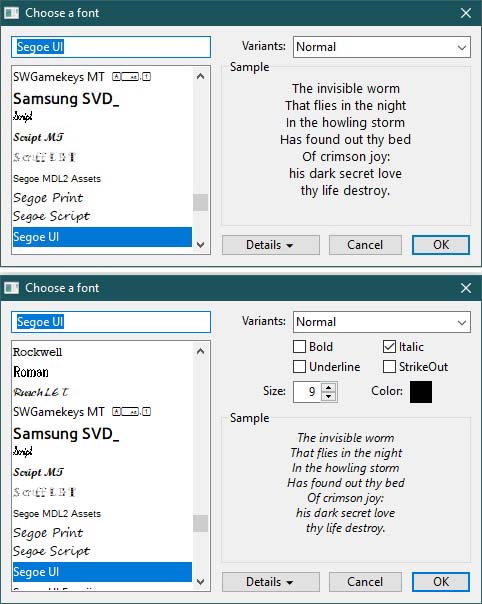The height and width of the screenshot is (604, 482).
Task: Click the down arrow of the lower font list scrollbar
Action: pyautogui.click(x=200, y=581)
